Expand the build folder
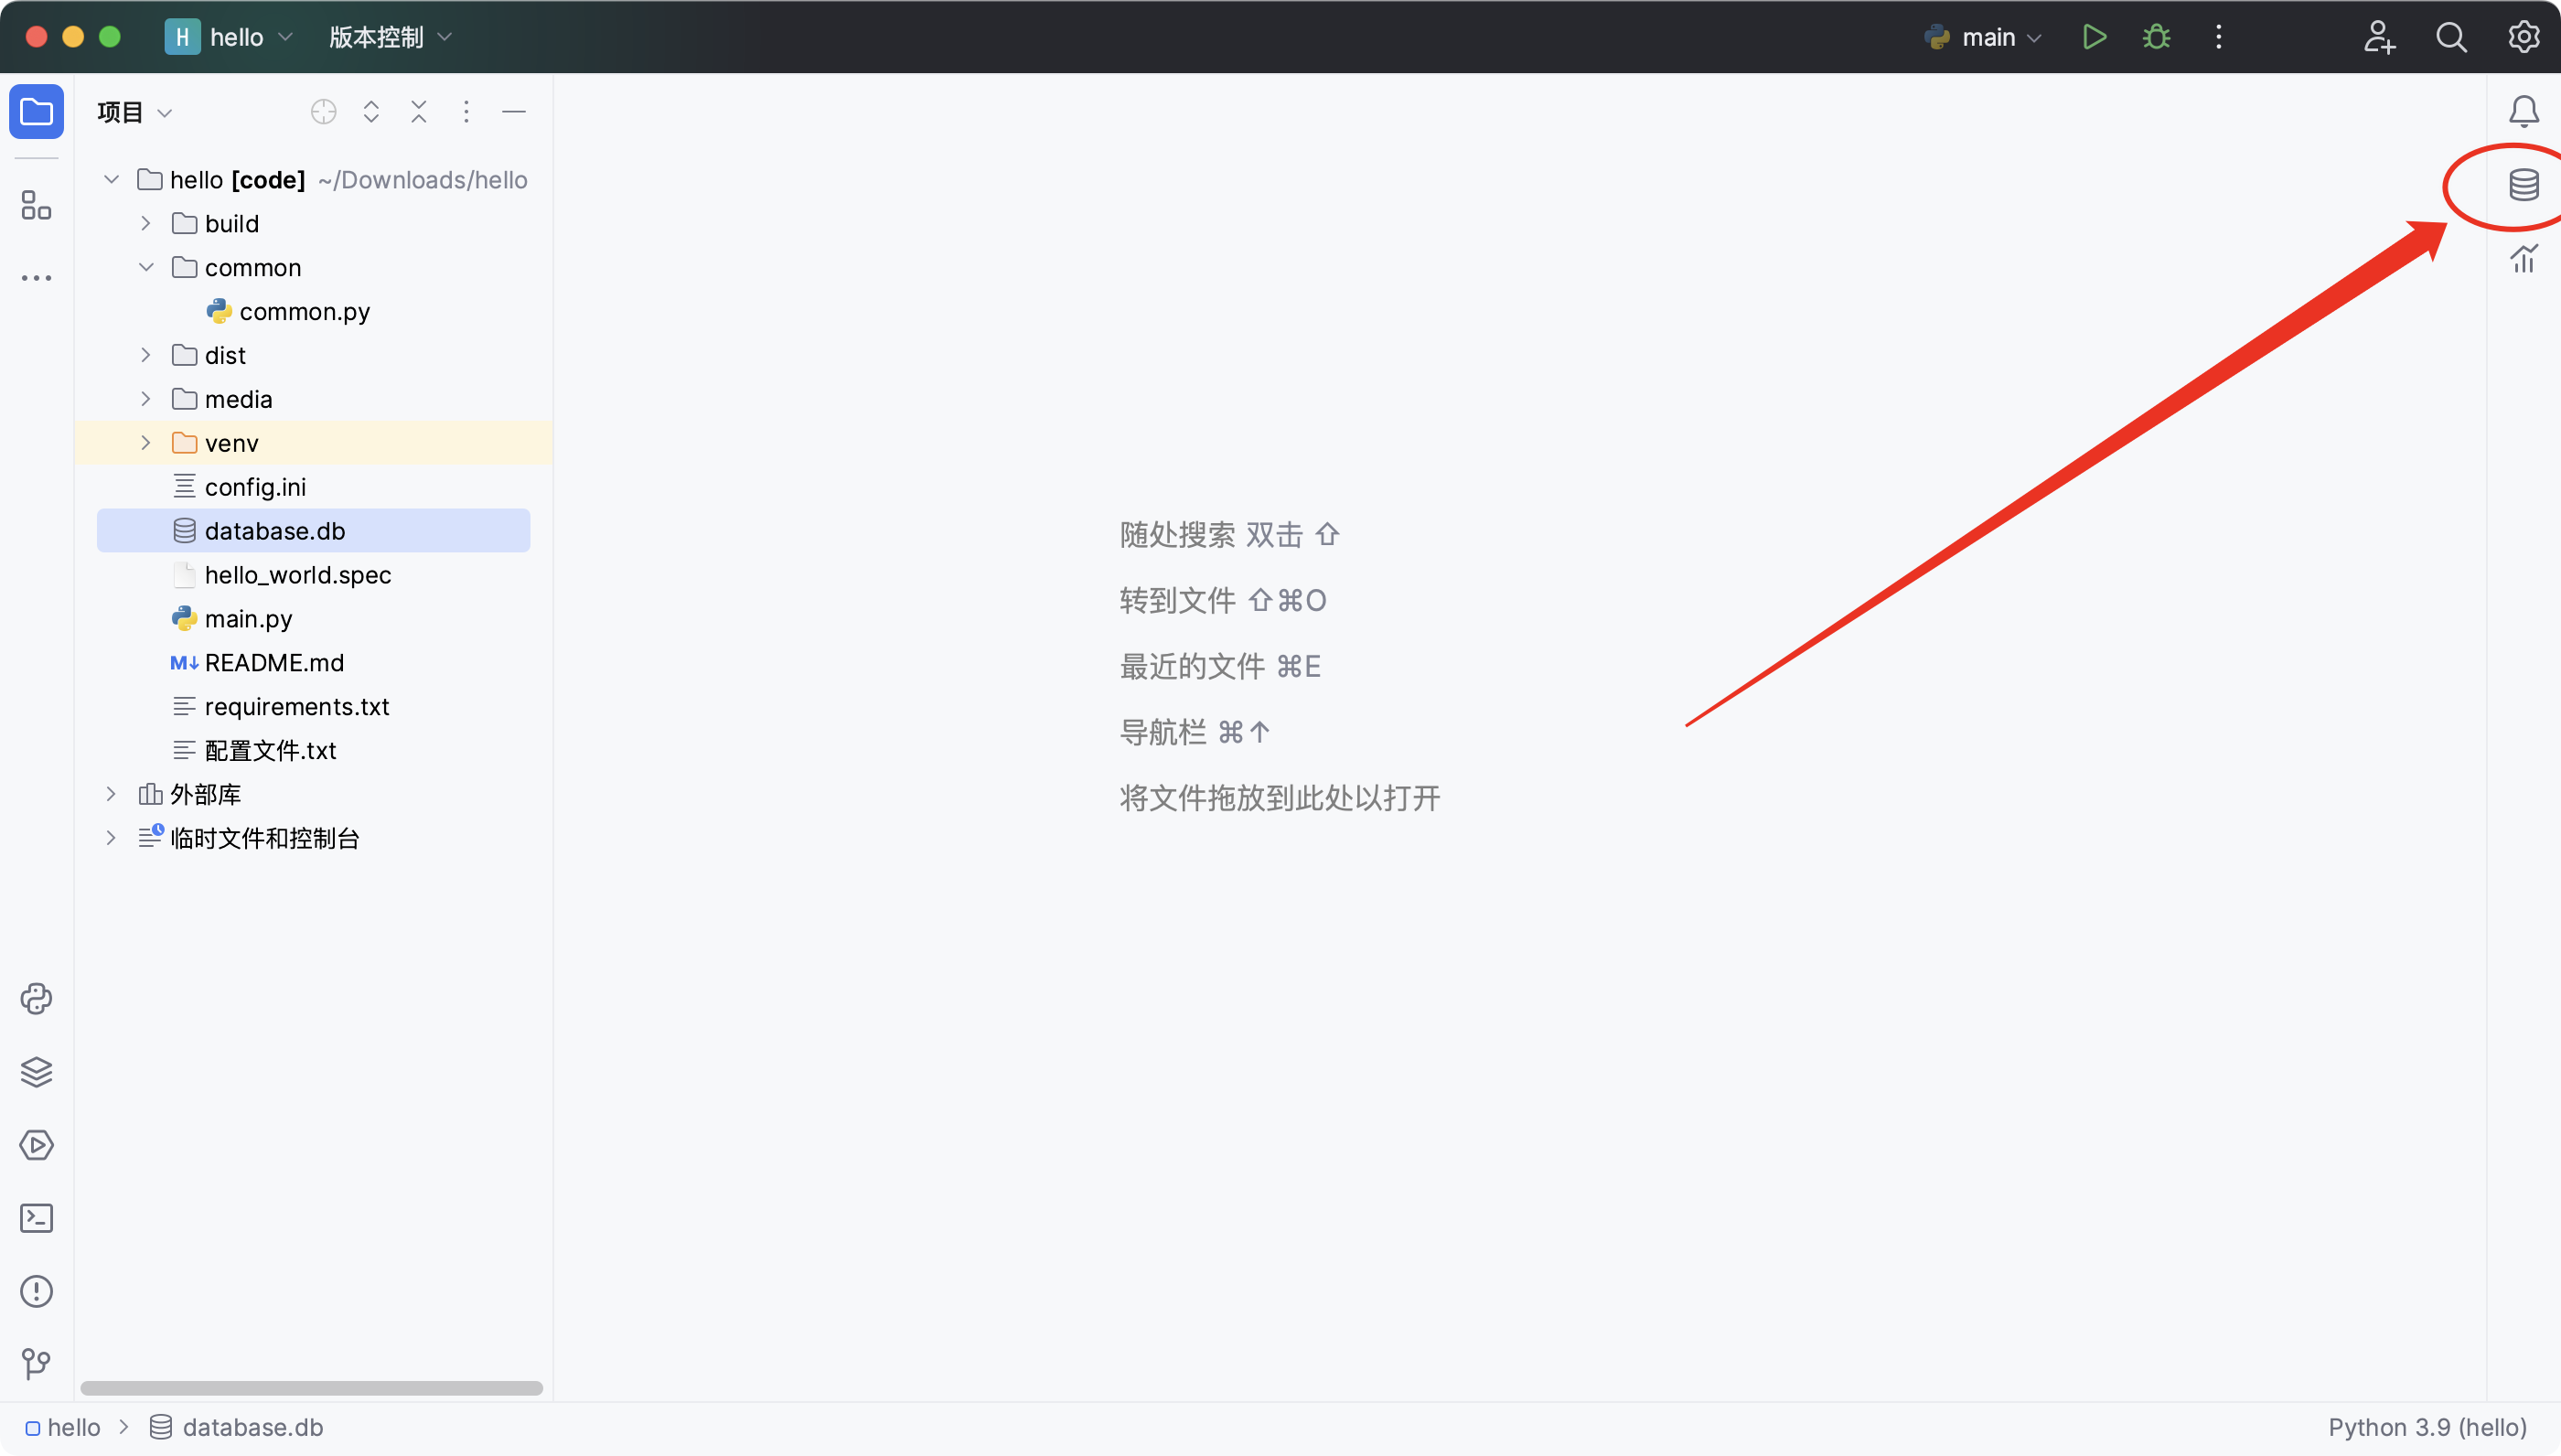 coord(146,224)
